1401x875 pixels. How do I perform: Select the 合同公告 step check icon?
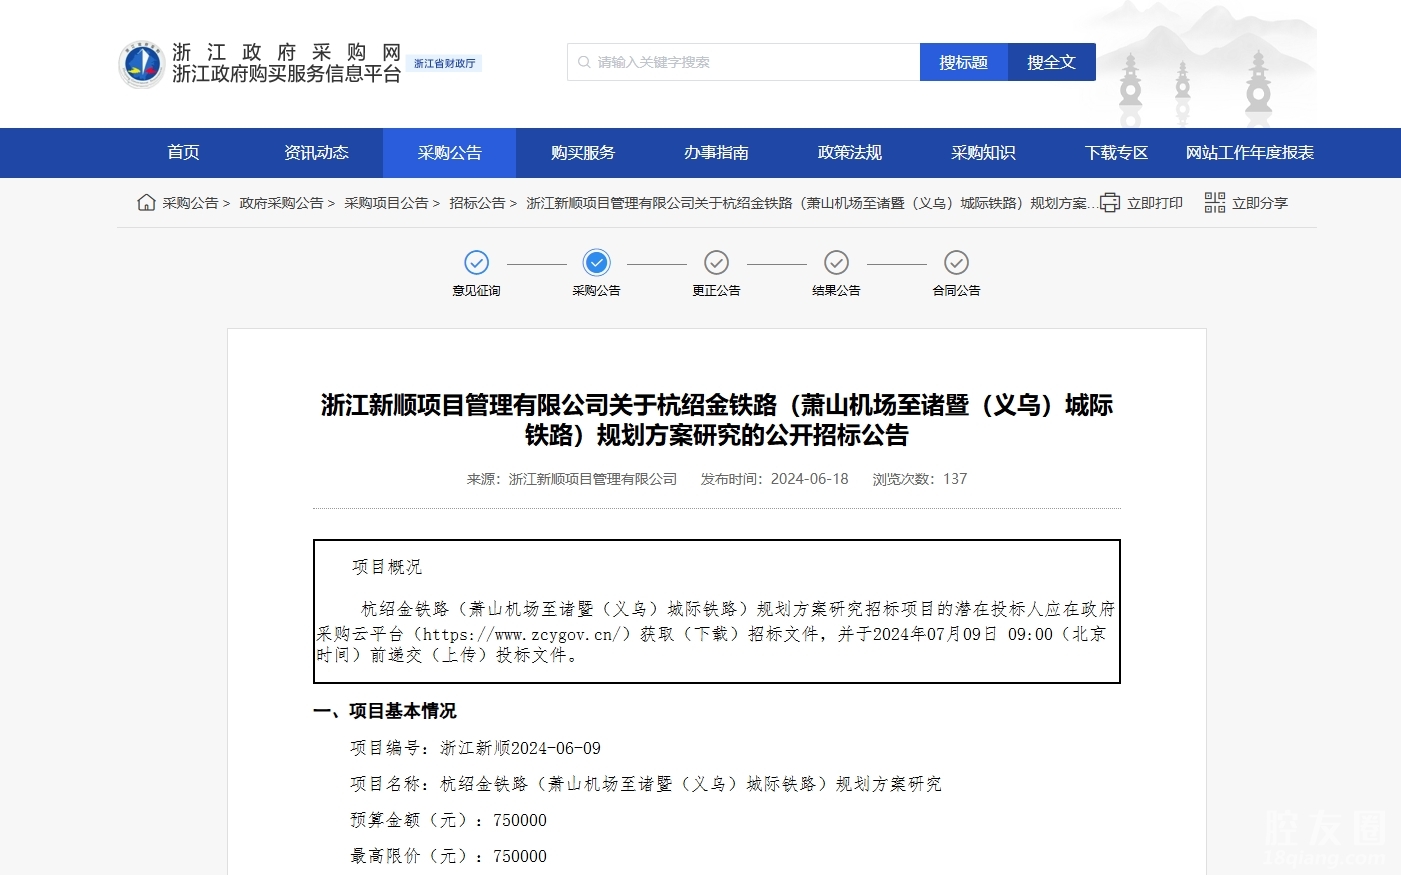(x=956, y=263)
